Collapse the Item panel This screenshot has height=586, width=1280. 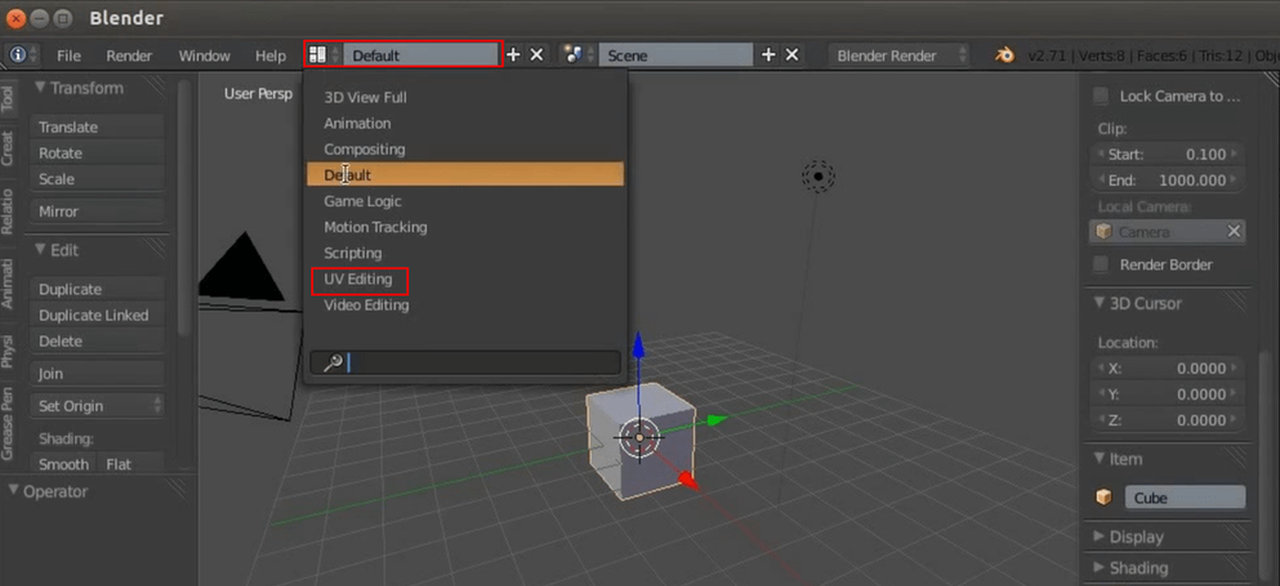pos(1099,459)
